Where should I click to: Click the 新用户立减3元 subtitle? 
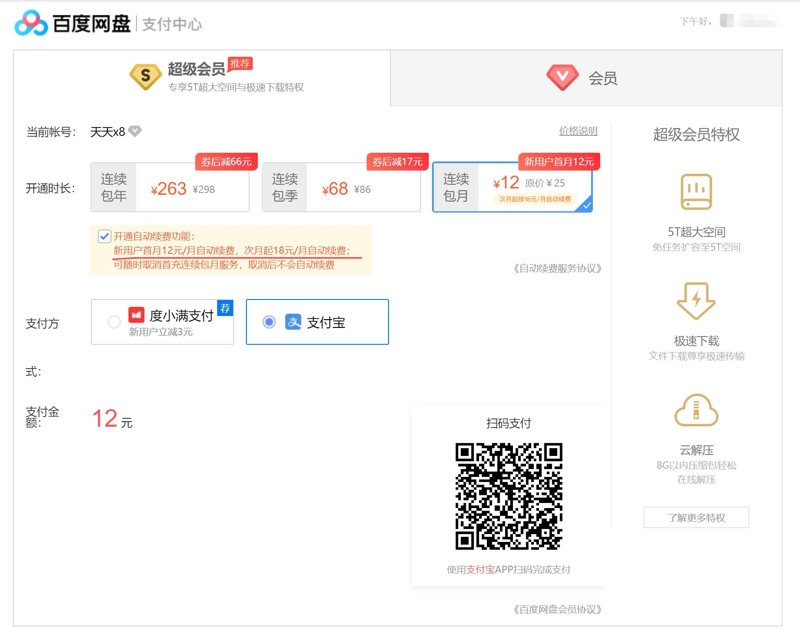[x=161, y=332]
